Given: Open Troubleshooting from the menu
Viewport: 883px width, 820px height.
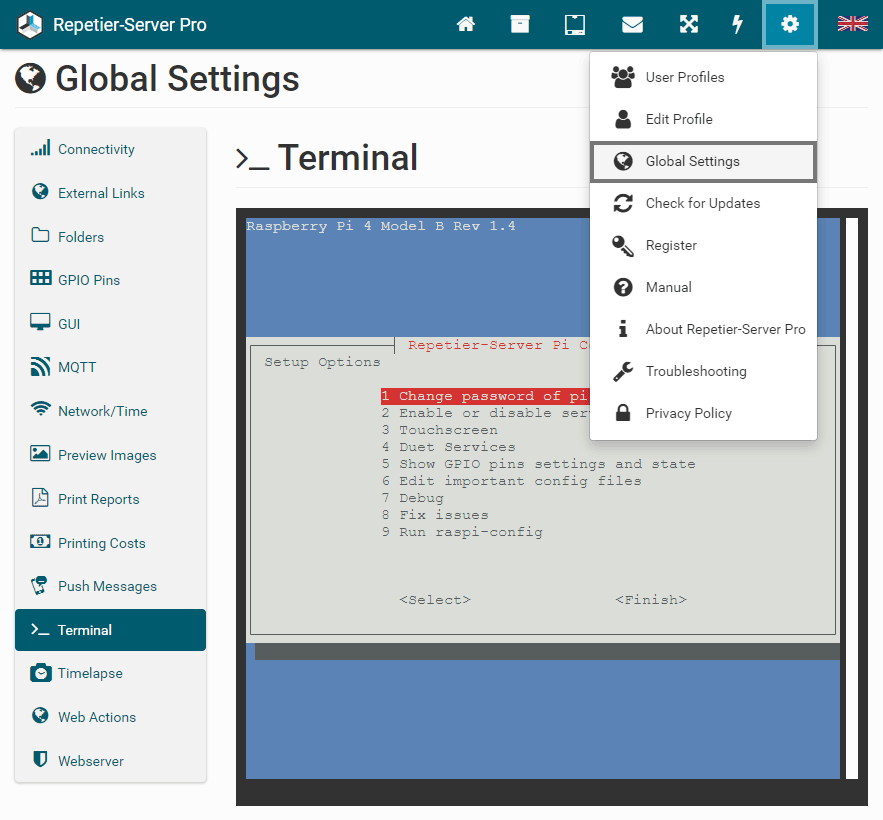Looking at the screenshot, I should pos(703,371).
